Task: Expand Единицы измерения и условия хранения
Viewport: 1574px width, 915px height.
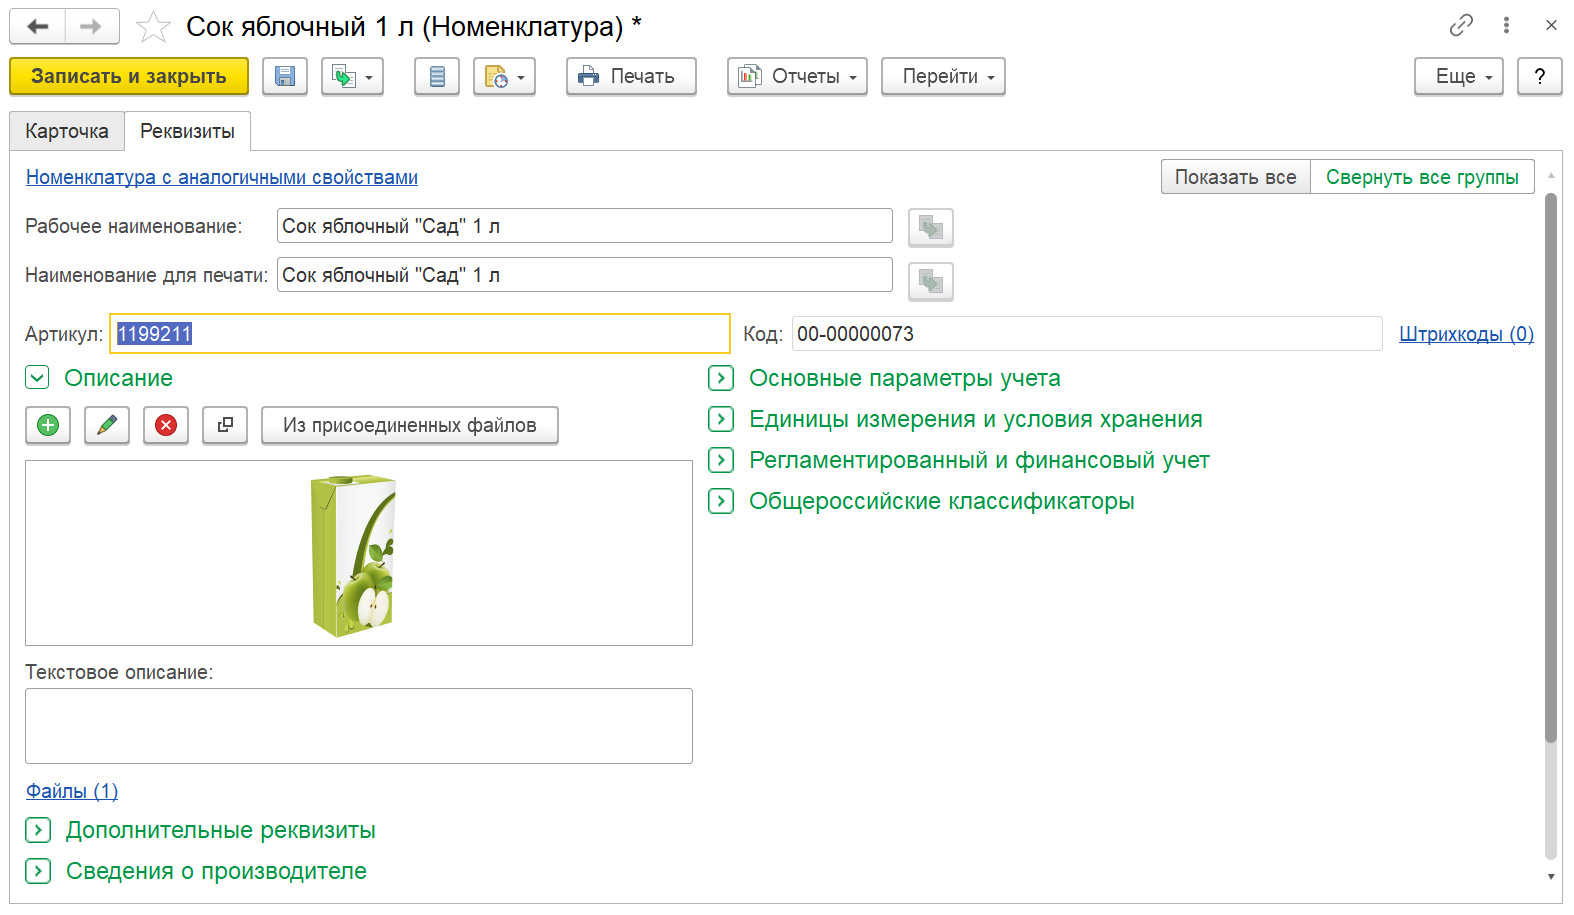Action: pos(721,419)
